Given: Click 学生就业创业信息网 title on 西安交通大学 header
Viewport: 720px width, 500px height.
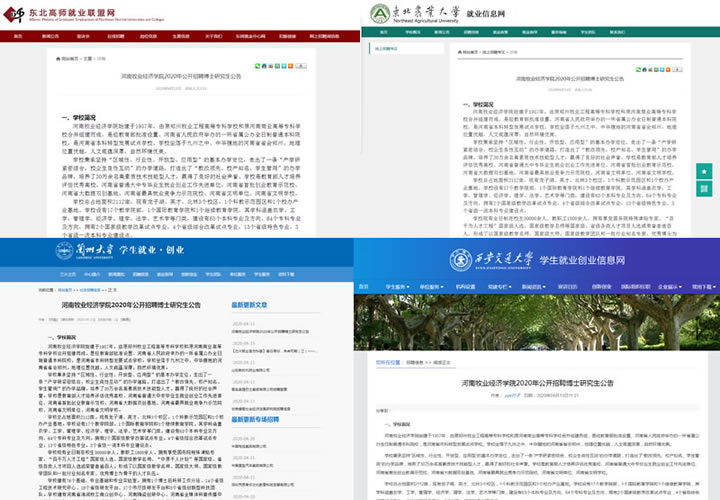Looking at the screenshot, I should pos(582,260).
